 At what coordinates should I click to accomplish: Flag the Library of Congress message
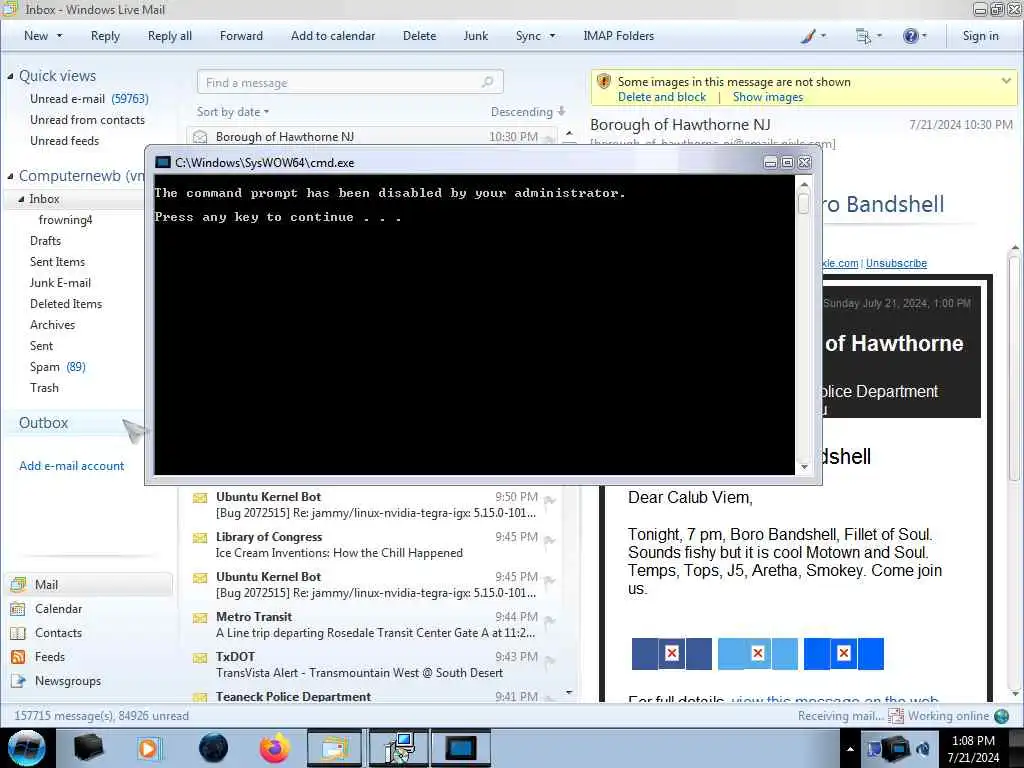click(549, 540)
